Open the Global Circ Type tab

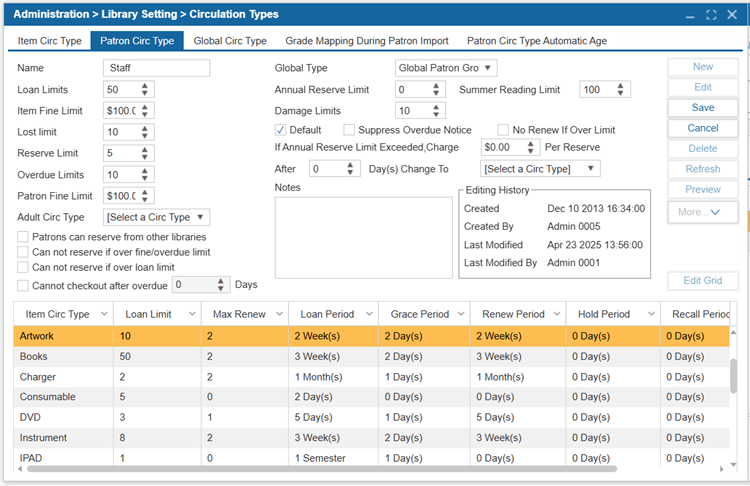230,41
